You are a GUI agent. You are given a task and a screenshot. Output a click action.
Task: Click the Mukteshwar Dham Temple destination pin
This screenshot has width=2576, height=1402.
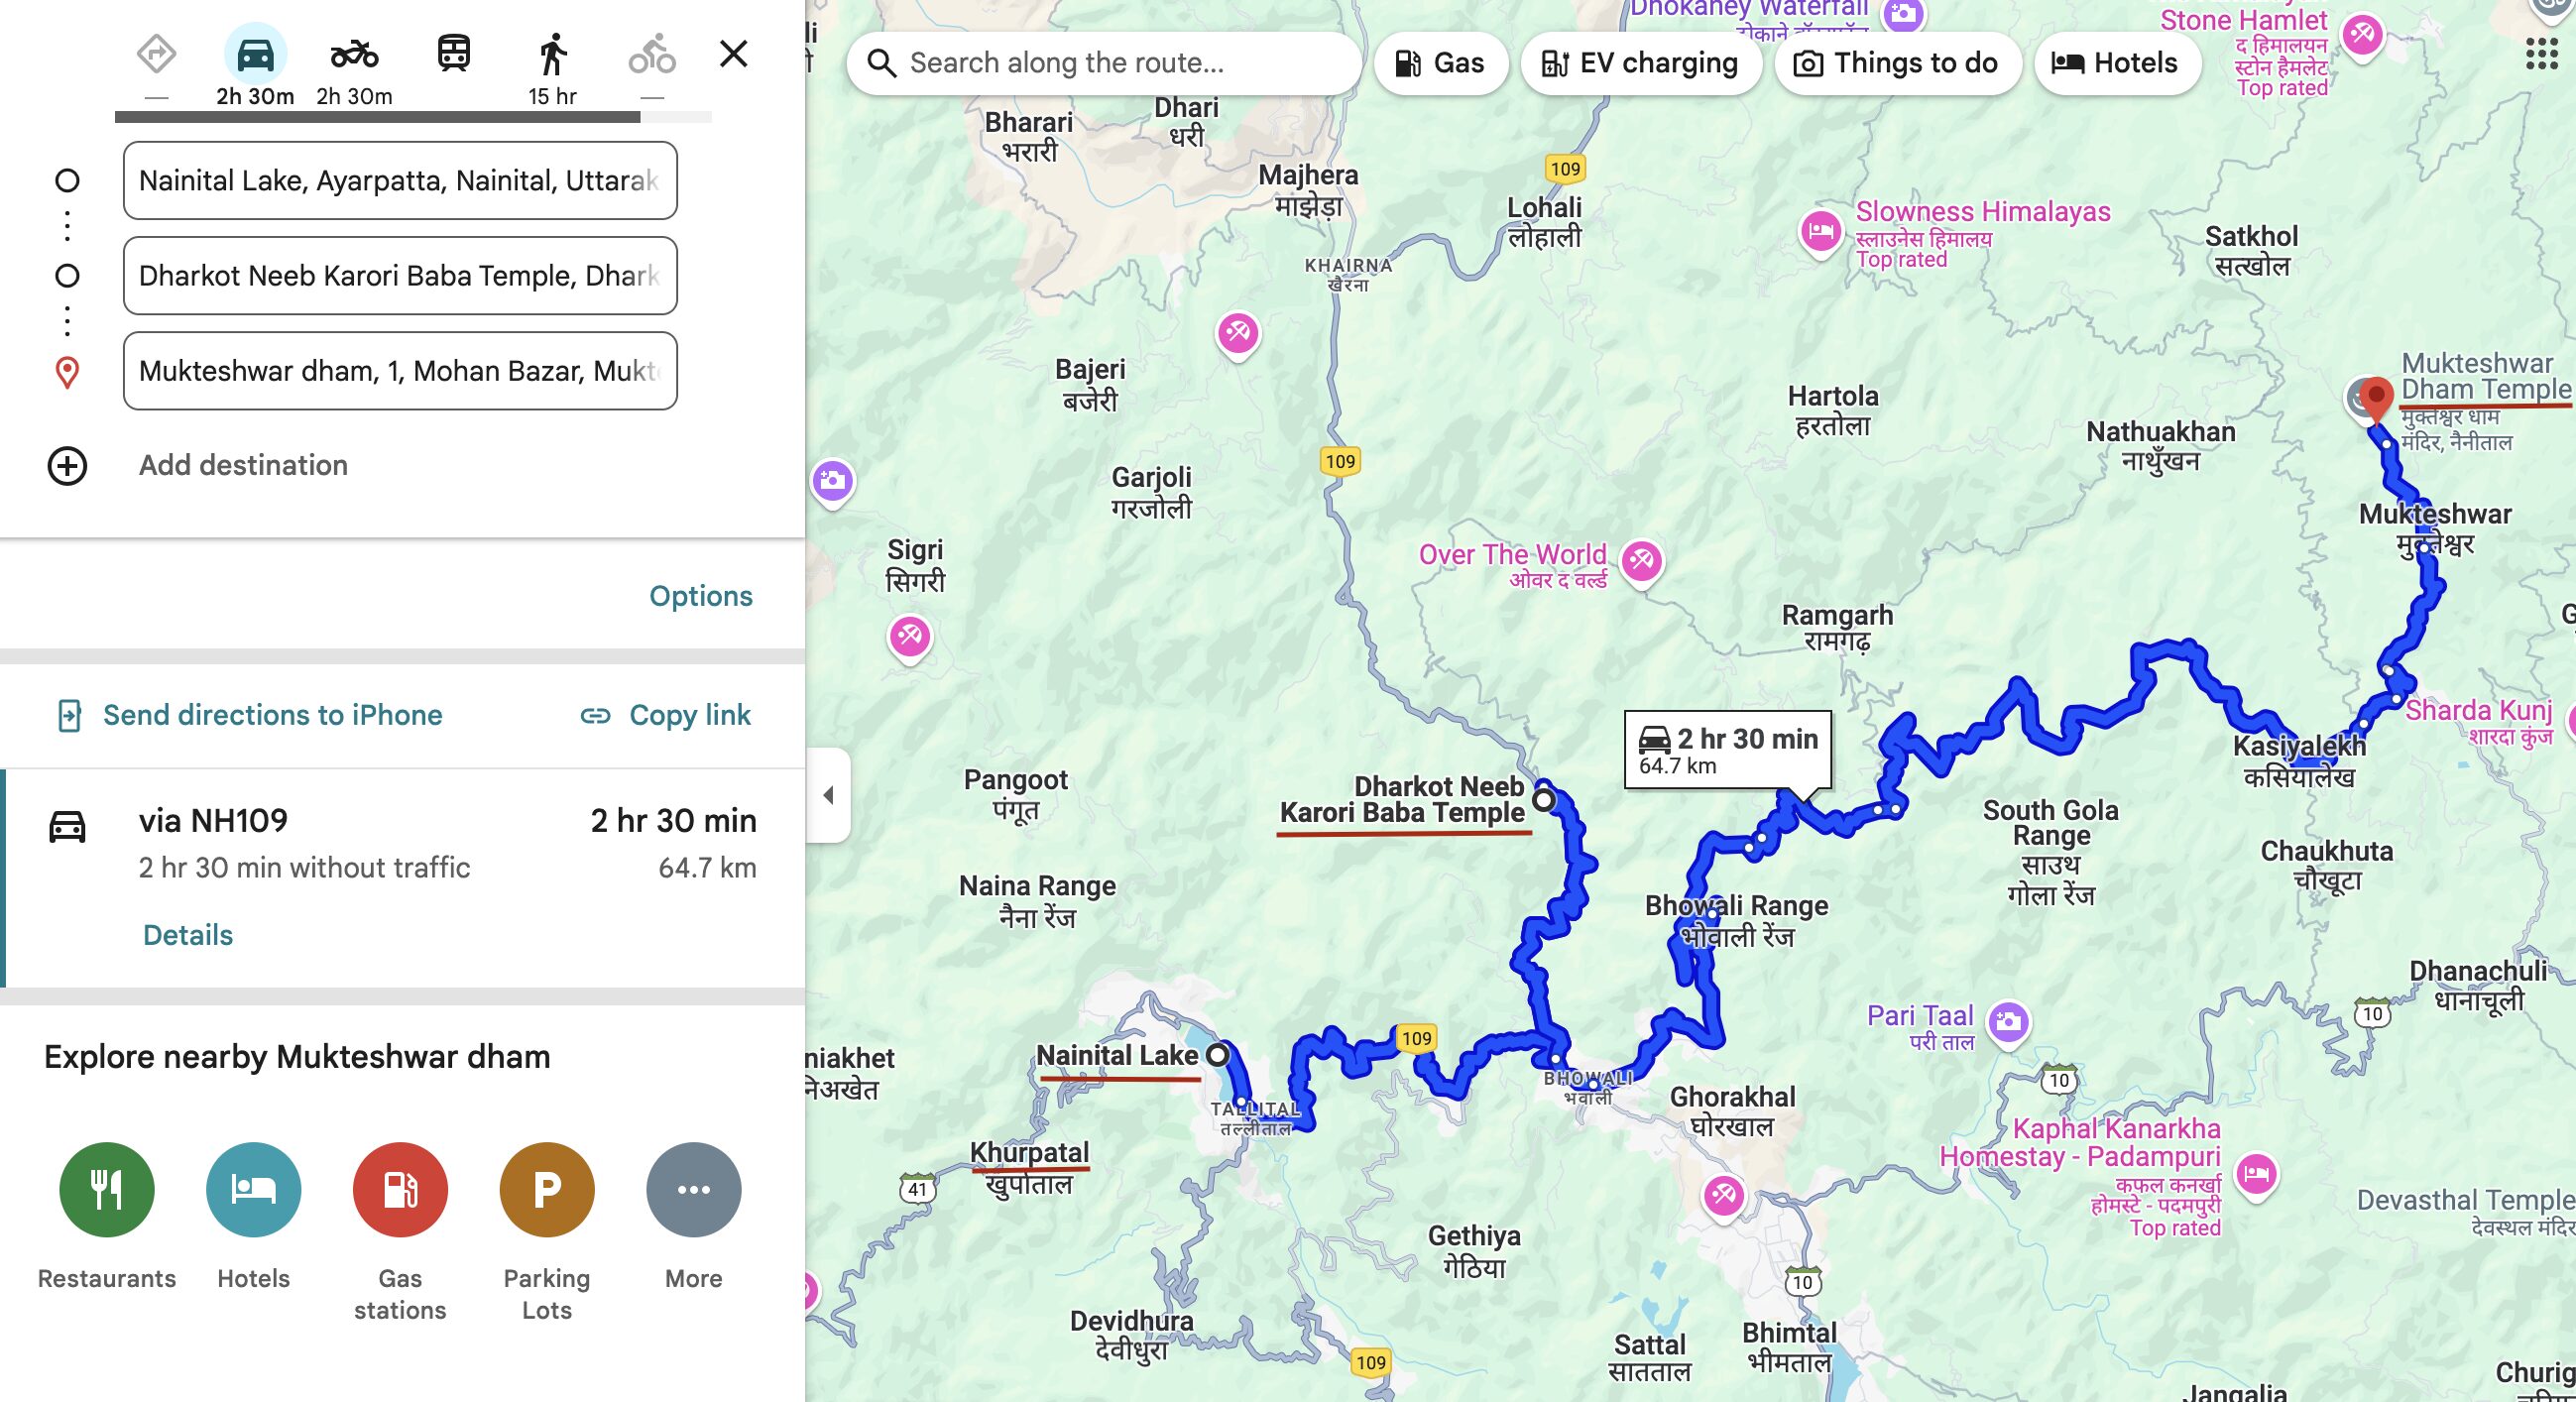2375,398
